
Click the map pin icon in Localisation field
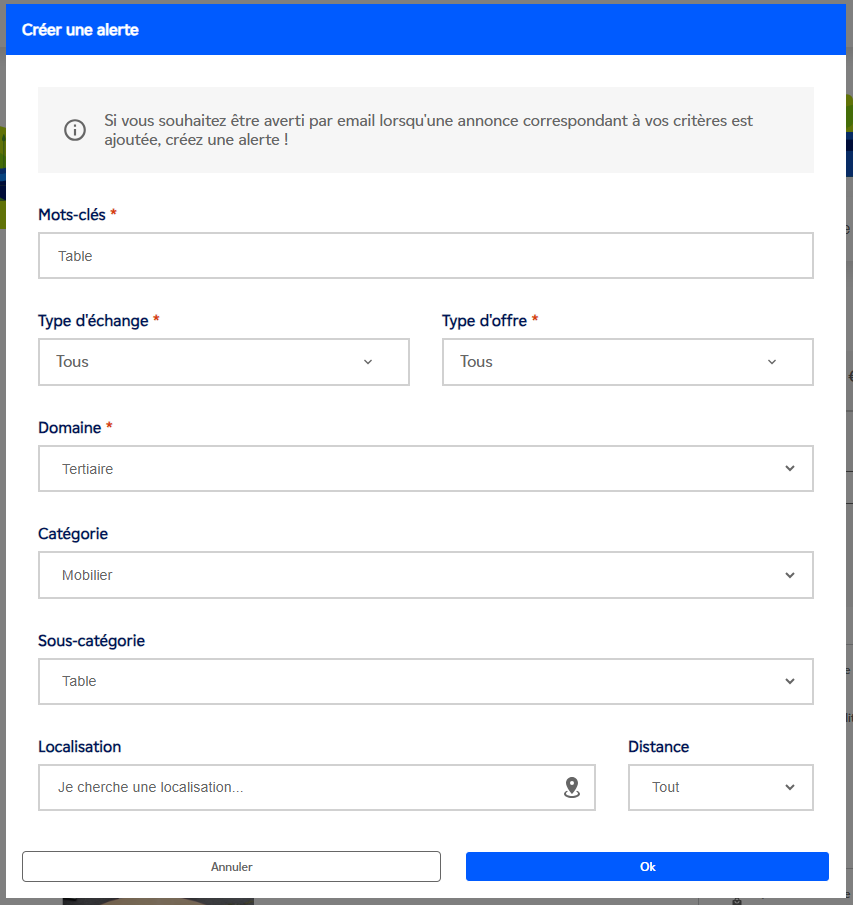coord(572,788)
